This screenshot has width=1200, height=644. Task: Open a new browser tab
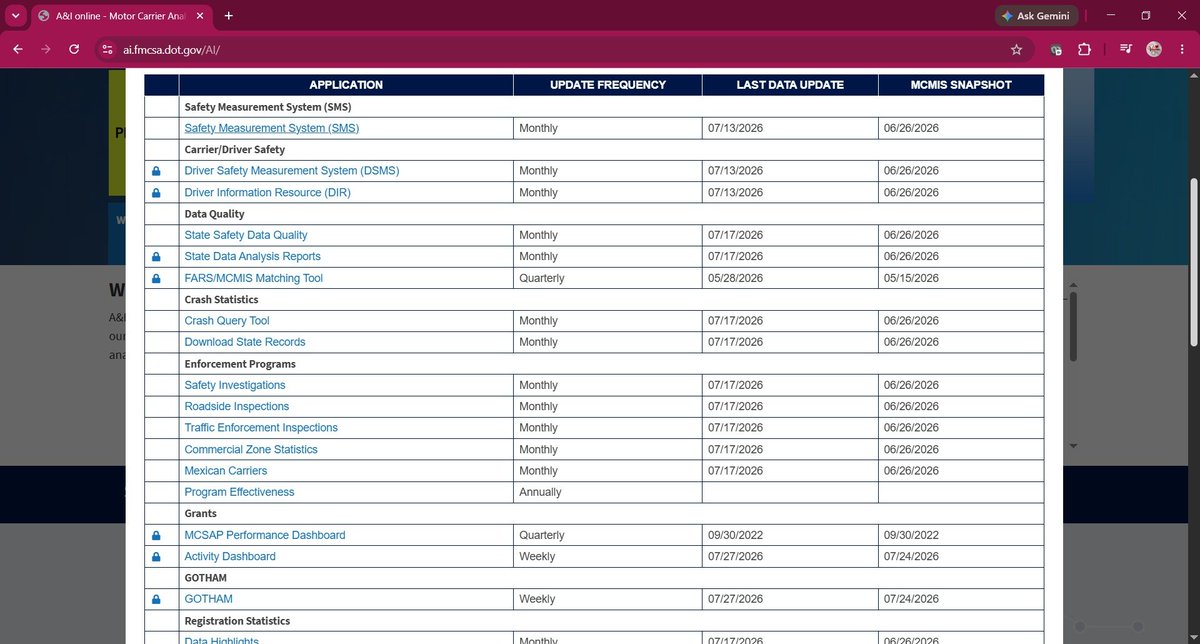pyautogui.click(x=229, y=16)
